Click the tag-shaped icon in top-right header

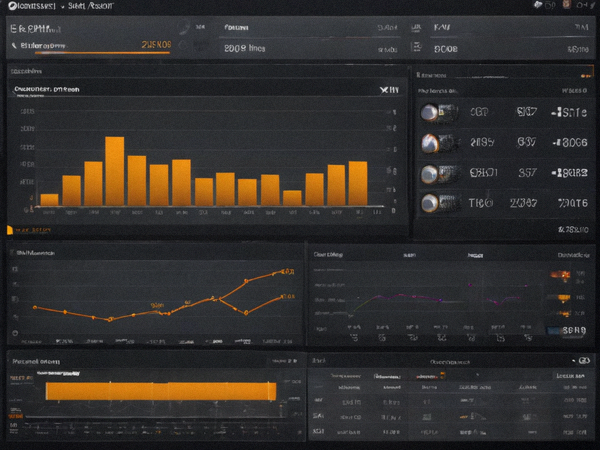pos(538,5)
